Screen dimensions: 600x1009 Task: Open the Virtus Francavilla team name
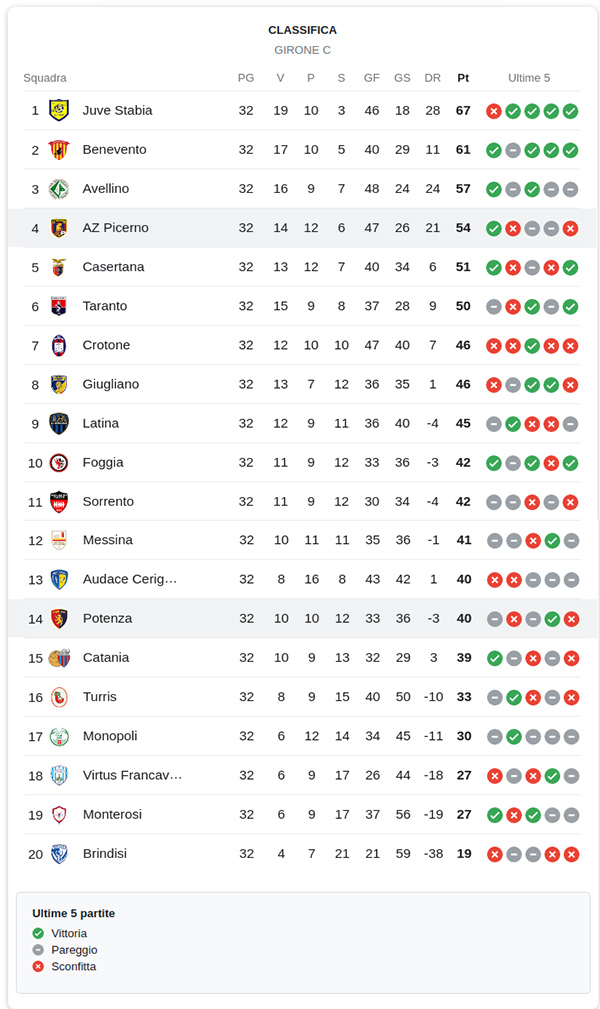point(132,775)
